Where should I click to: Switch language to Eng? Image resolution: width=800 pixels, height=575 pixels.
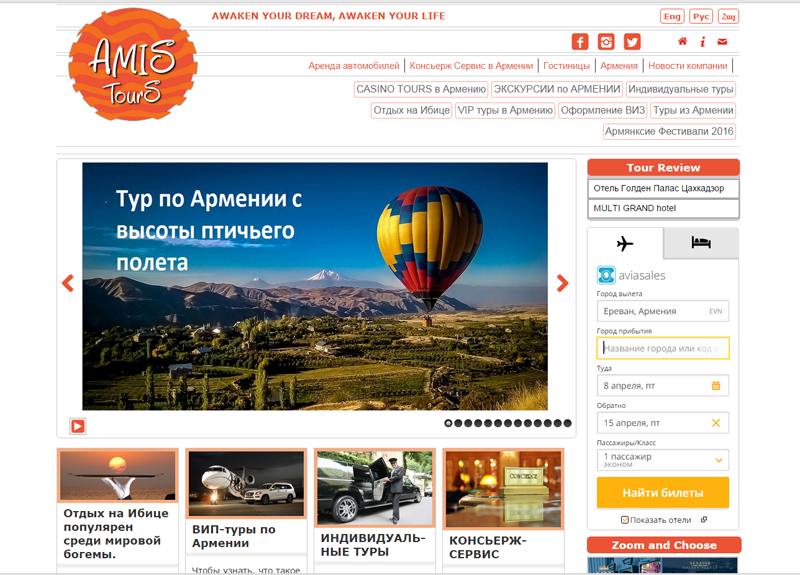click(x=672, y=17)
